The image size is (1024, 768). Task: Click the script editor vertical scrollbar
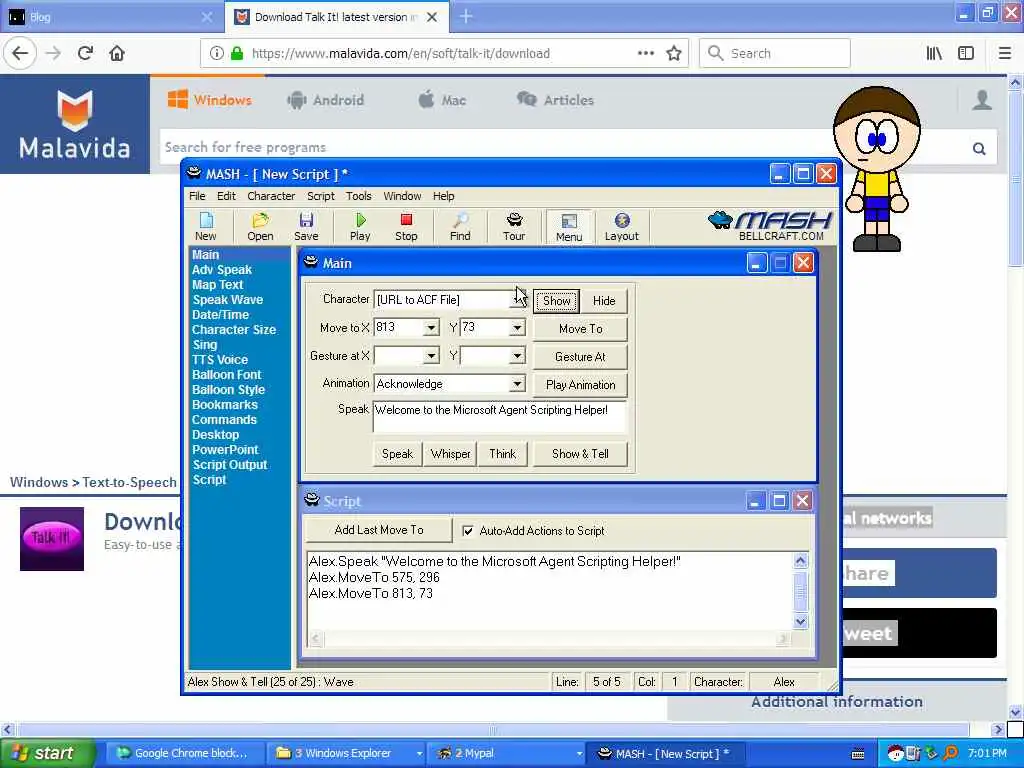[x=801, y=591]
